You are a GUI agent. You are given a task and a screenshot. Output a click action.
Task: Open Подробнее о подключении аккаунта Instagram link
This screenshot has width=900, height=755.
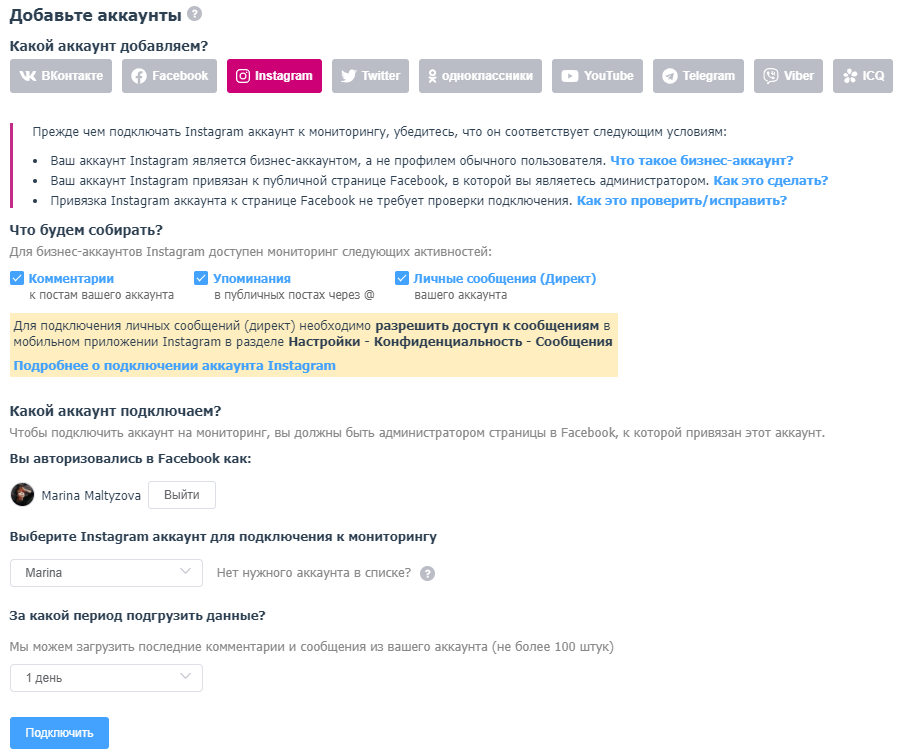pos(174,366)
